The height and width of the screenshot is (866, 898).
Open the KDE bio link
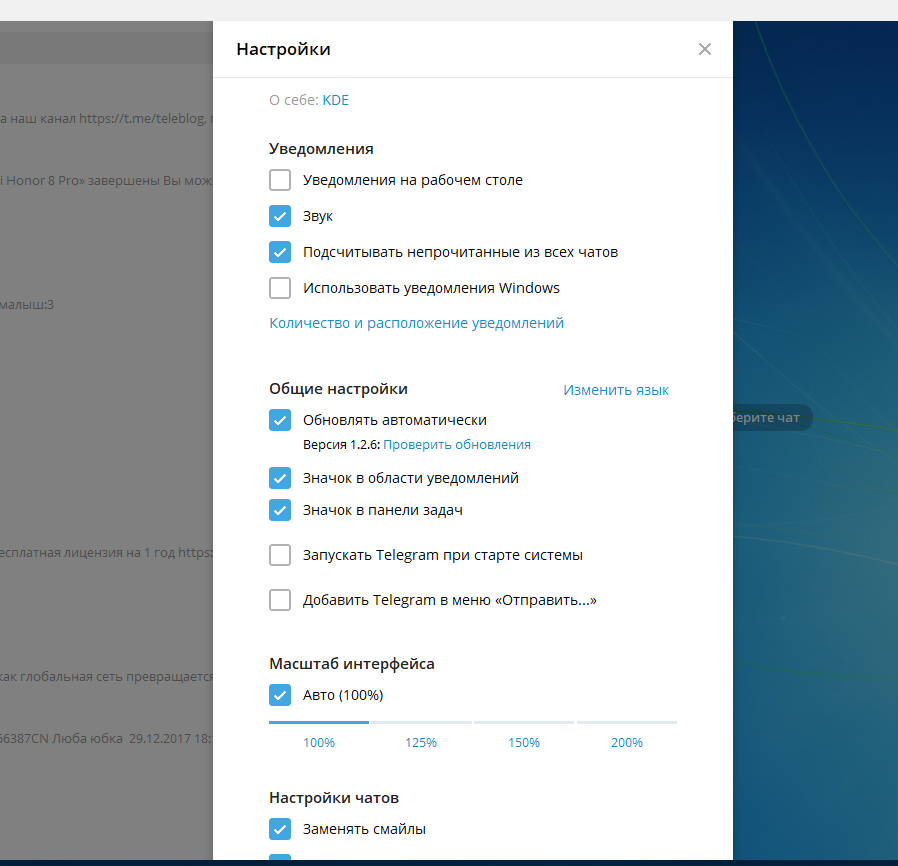pyautogui.click(x=336, y=100)
